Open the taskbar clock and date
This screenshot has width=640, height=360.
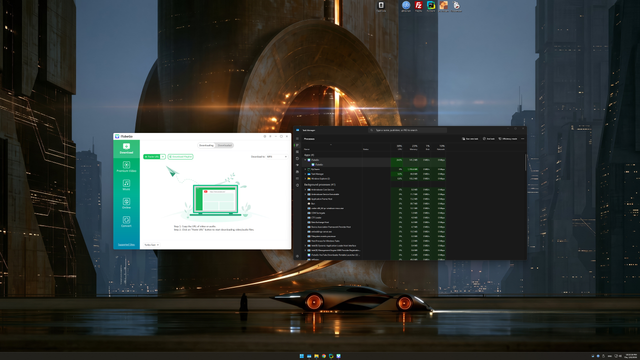[631, 356]
